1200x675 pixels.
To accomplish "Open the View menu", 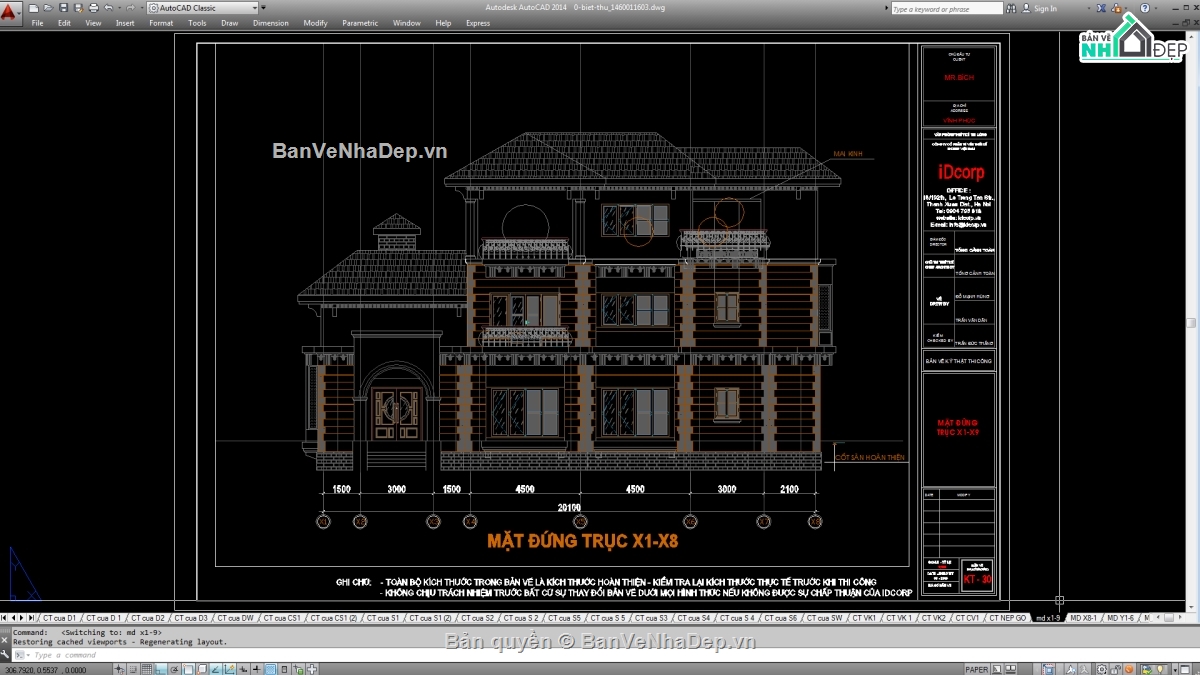I will (93, 23).
